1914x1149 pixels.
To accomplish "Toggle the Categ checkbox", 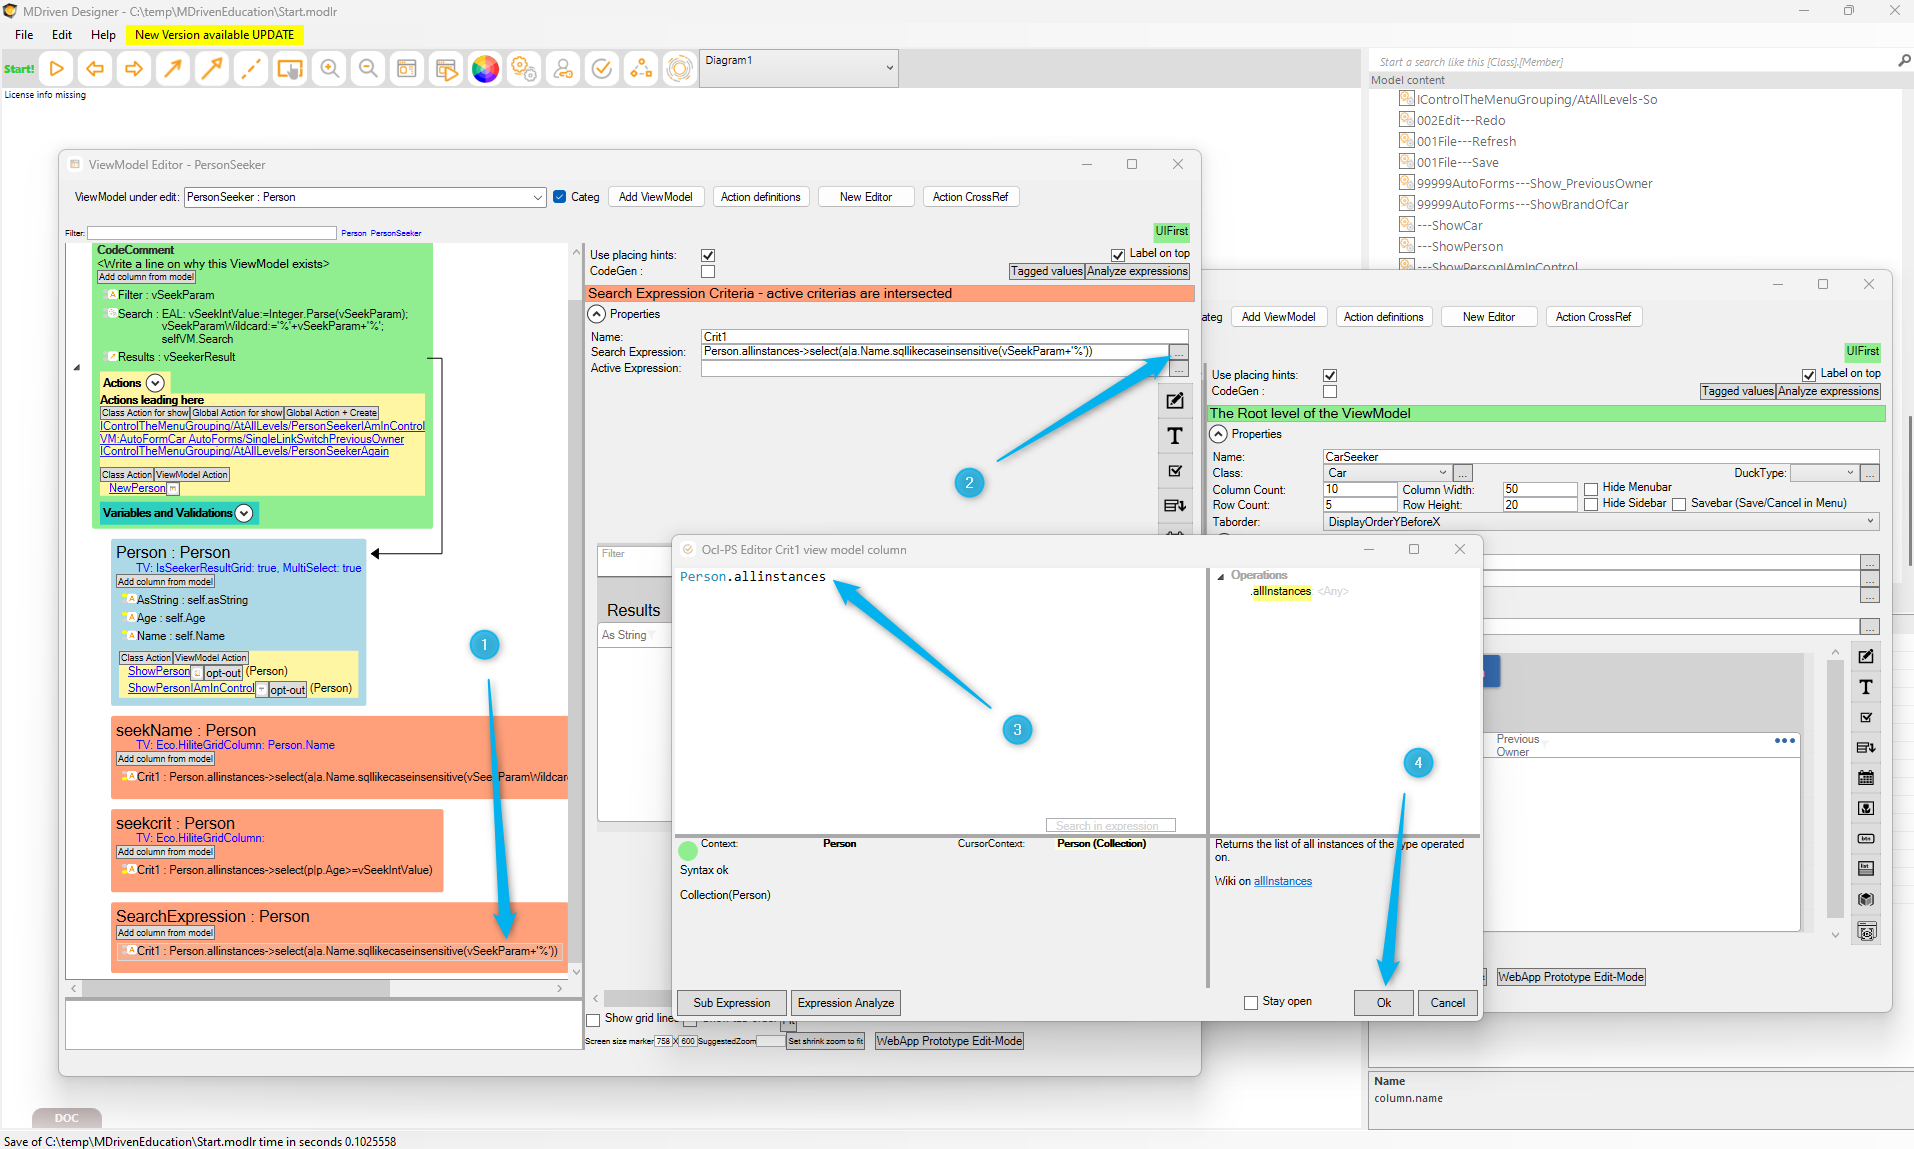I will [560, 197].
